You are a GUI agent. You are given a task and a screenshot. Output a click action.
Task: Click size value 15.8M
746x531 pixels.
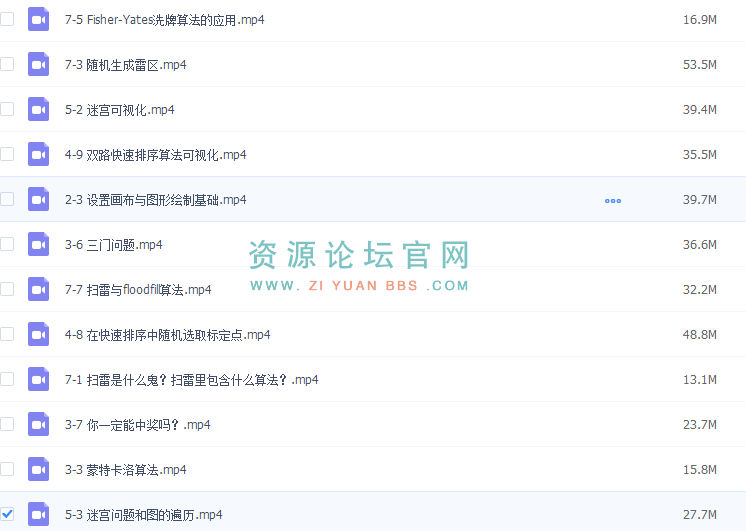tap(700, 470)
